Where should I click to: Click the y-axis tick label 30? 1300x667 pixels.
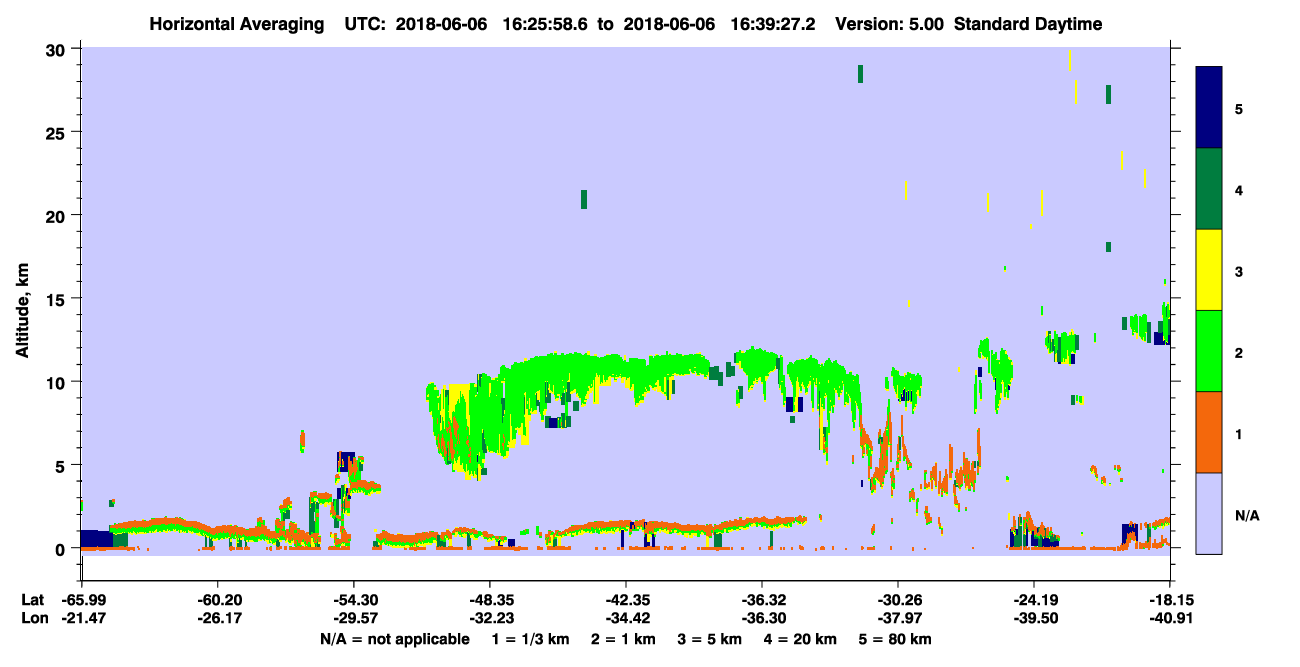coord(58,50)
